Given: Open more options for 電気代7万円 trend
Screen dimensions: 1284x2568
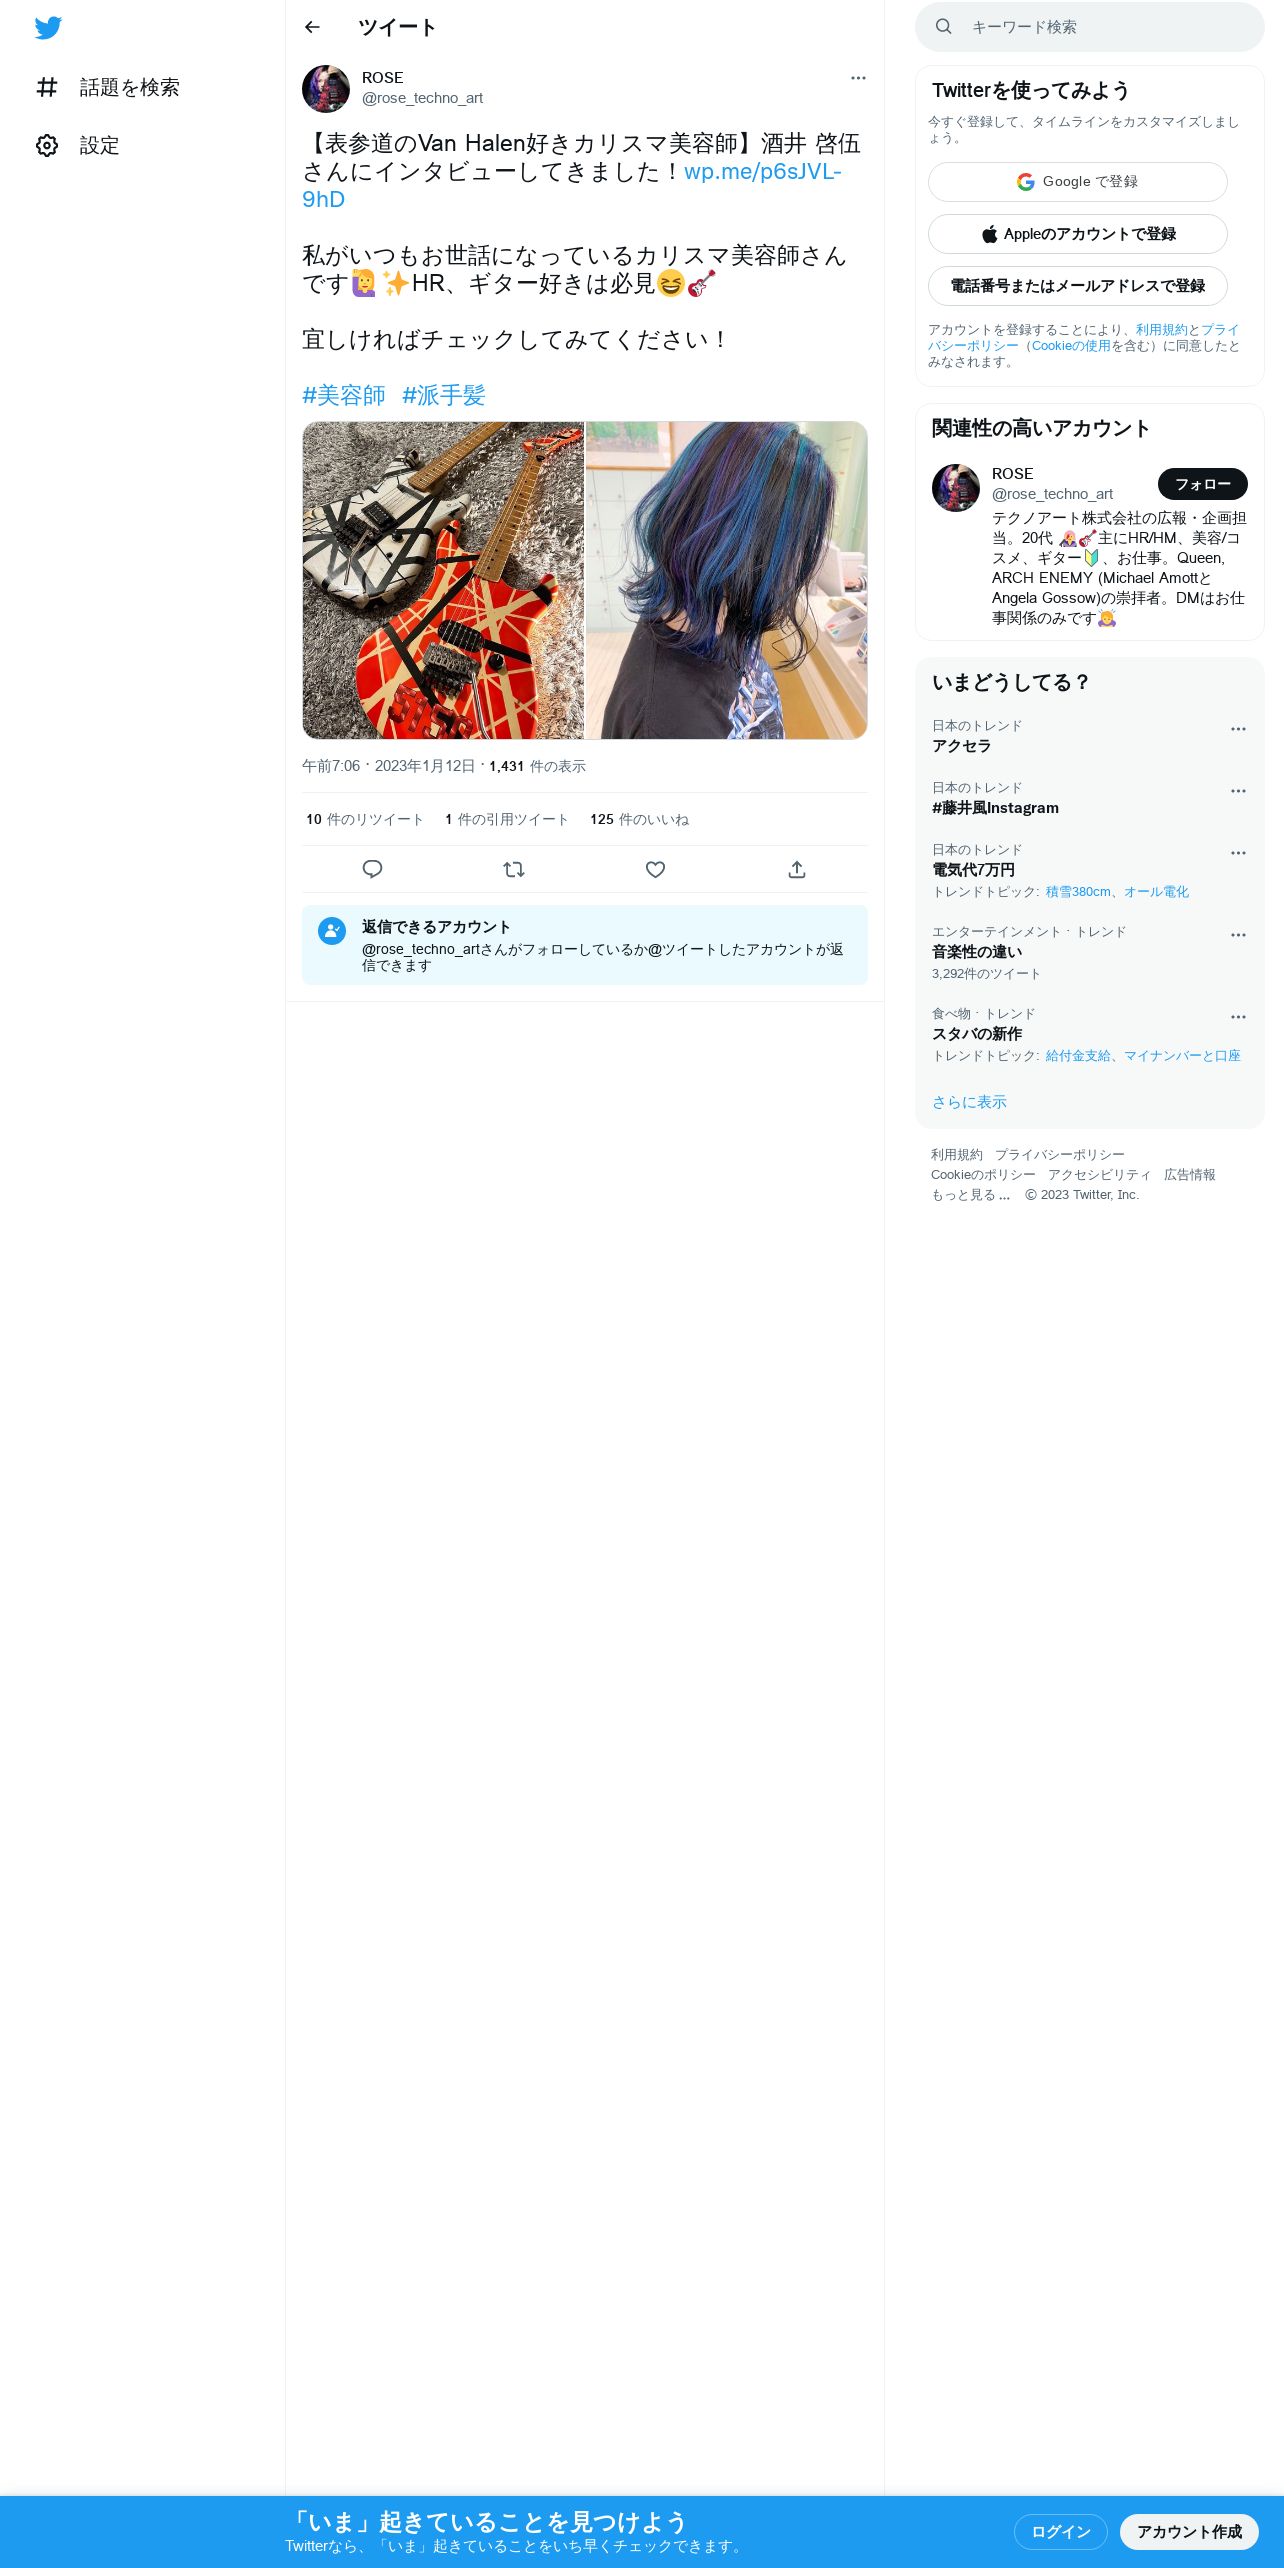Looking at the screenshot, I should (1238, 853).
